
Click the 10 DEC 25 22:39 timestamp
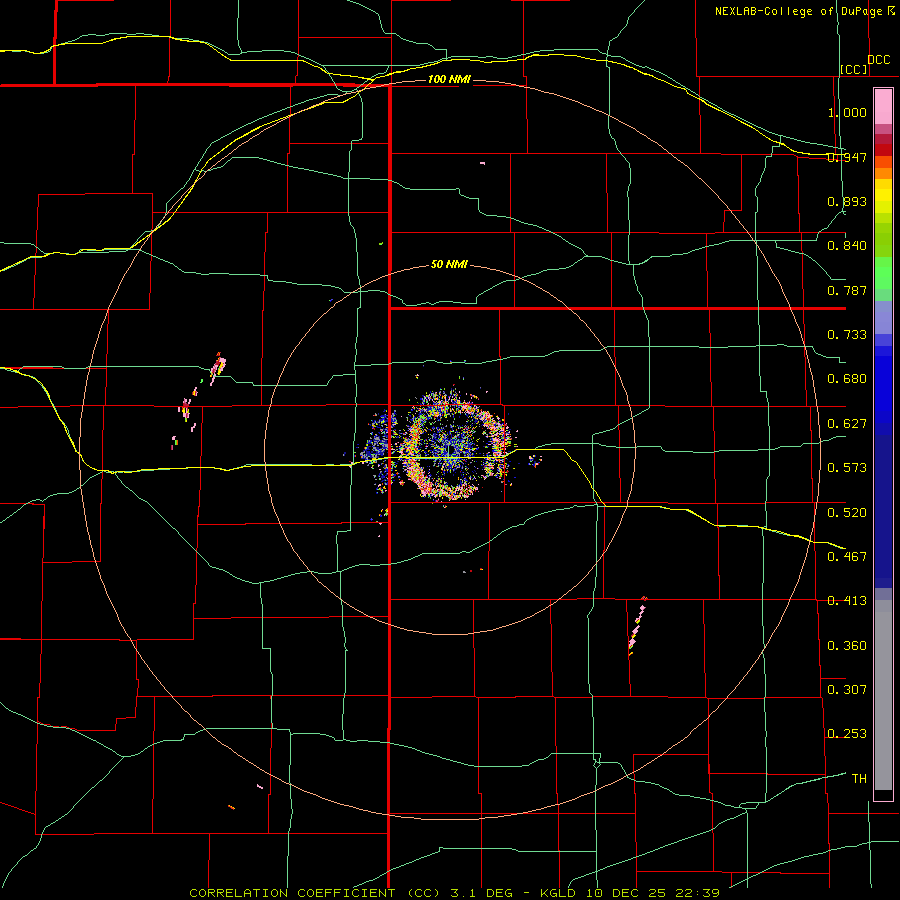point(652,893)
